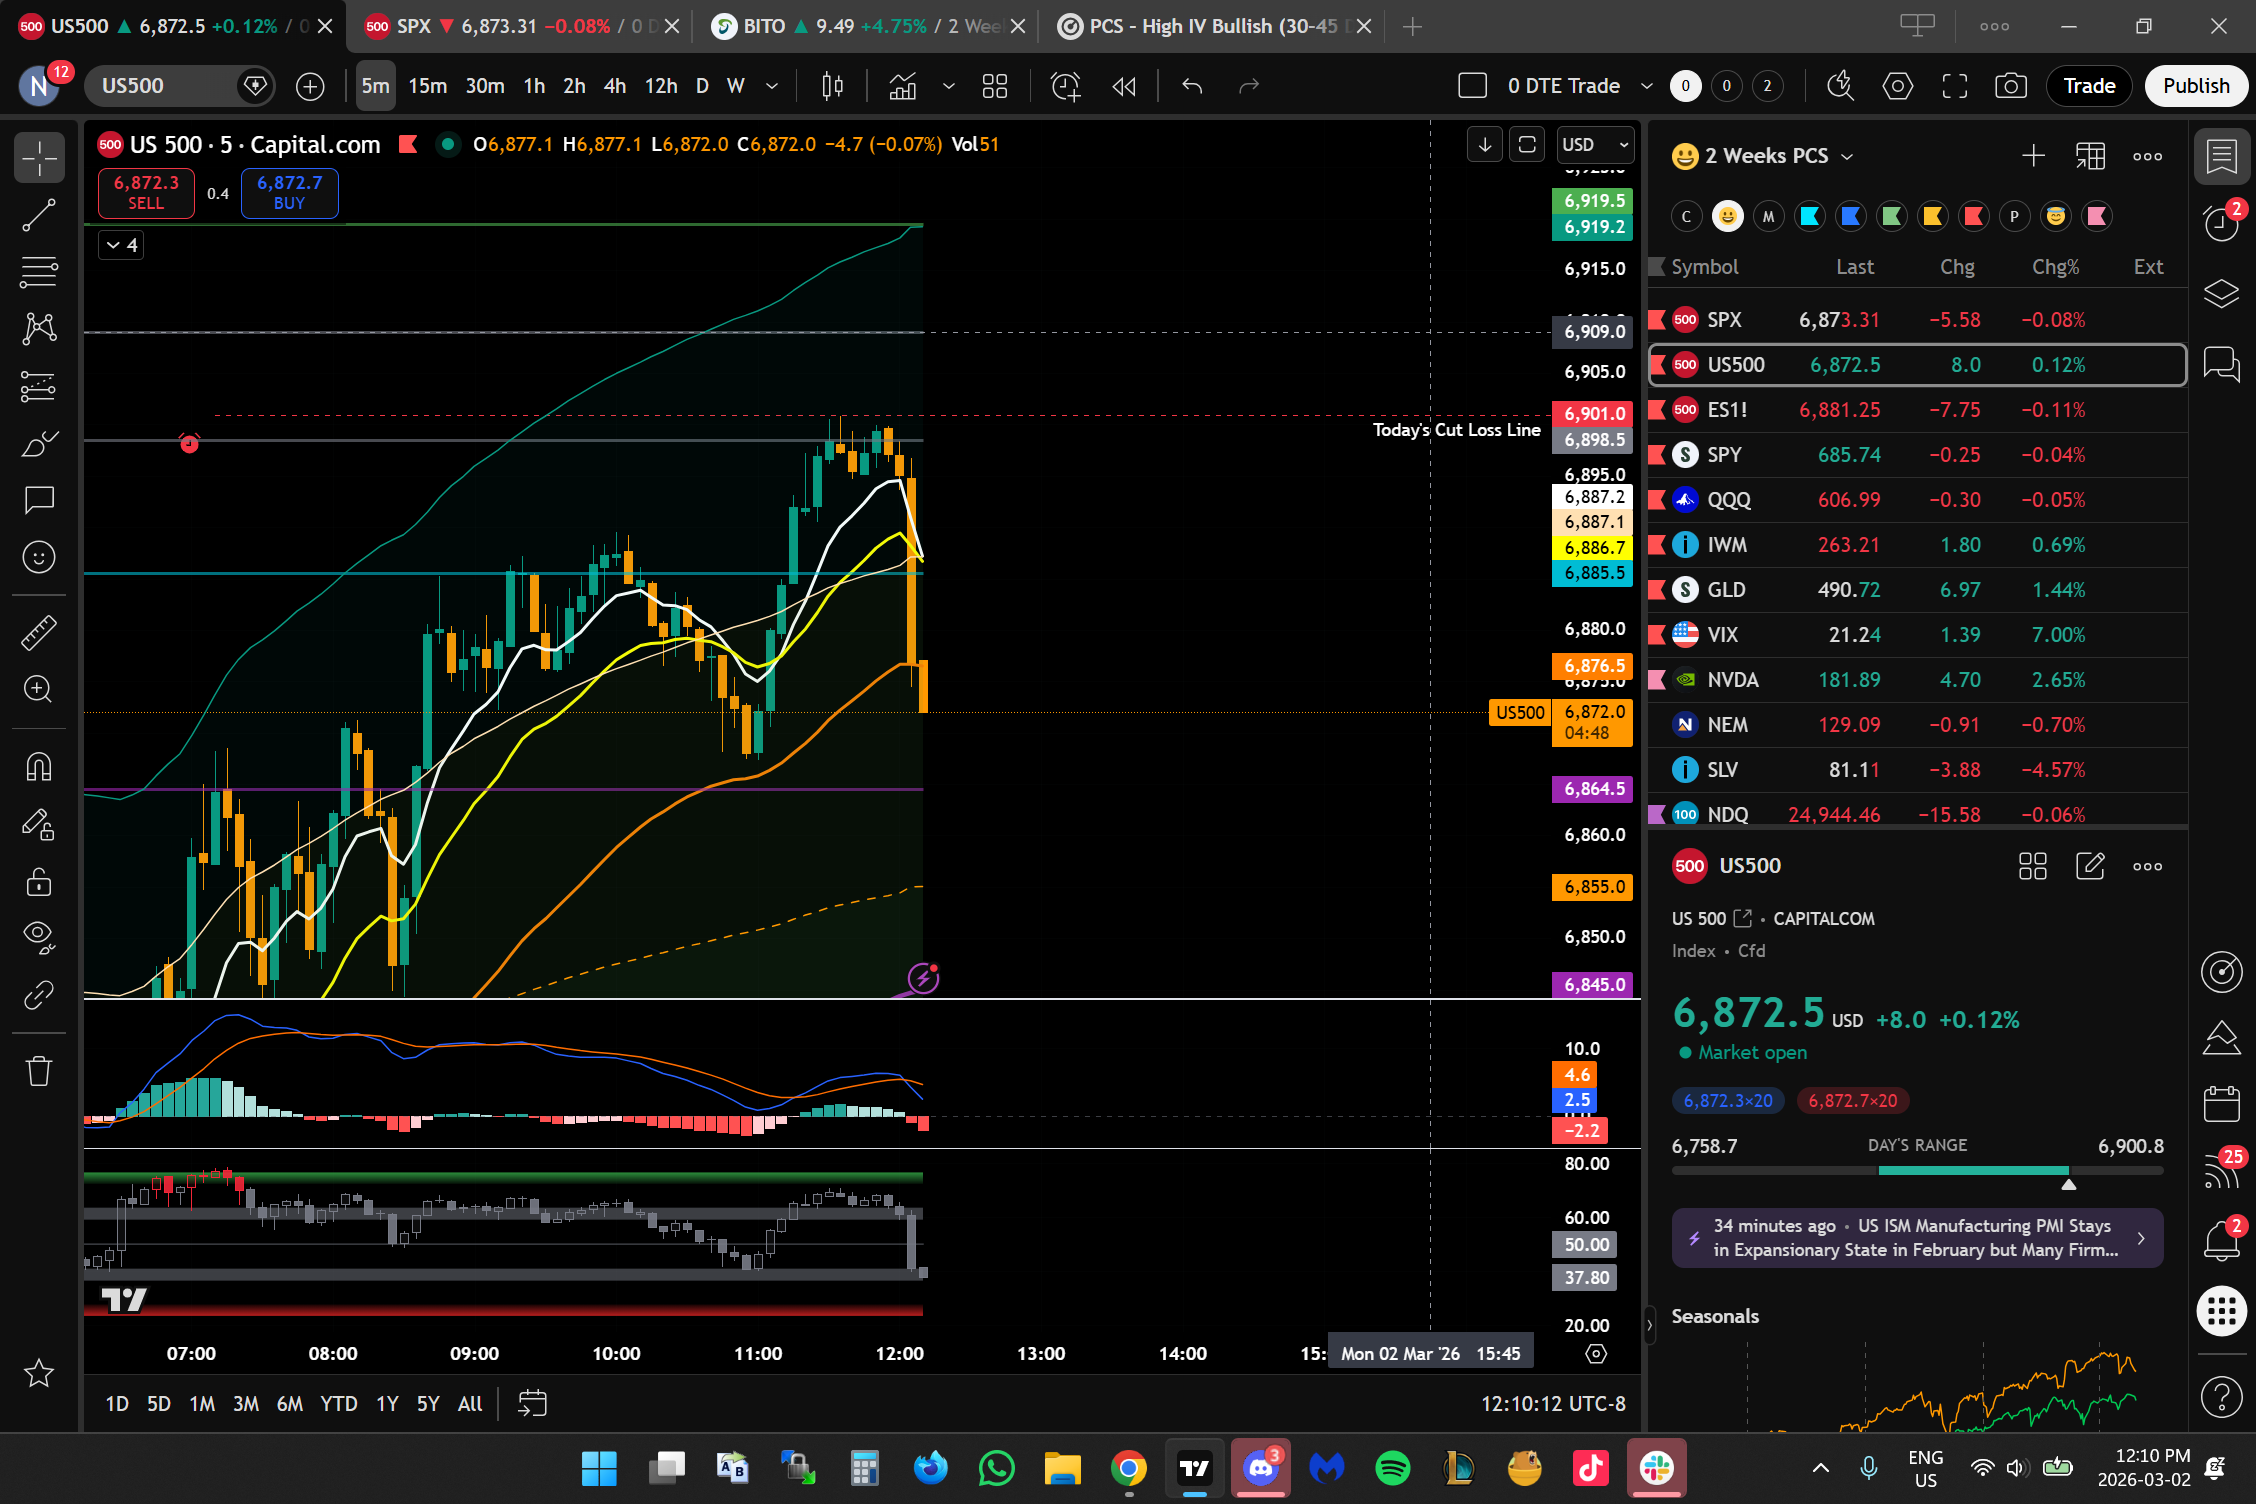2256x1504 pixels.
Task: Select the trend line drawing tool
Action: (39, 215)
